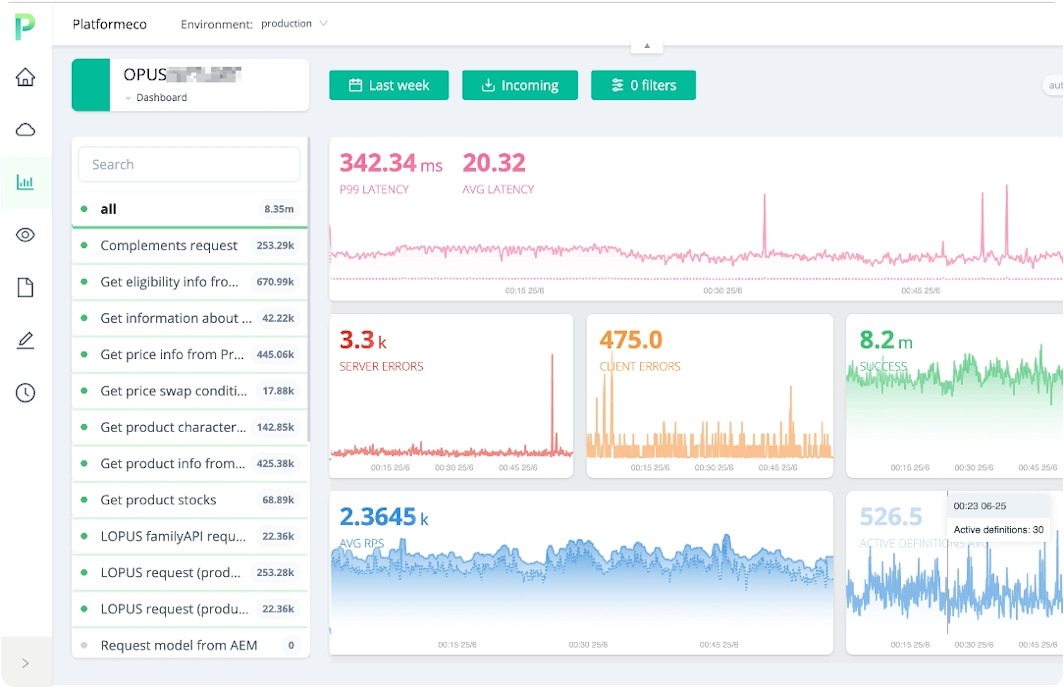Expand the Dashboard dropdown under OPUS

pyautogui.click(x=160, y=98)
